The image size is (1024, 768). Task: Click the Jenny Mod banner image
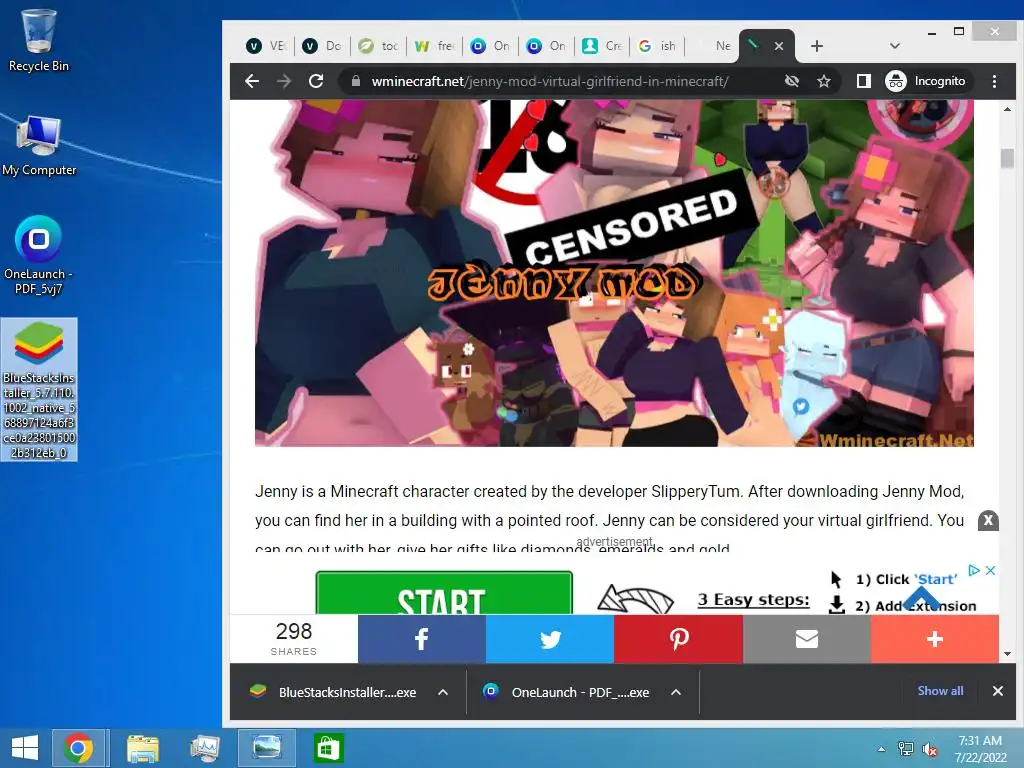point(614,273)
